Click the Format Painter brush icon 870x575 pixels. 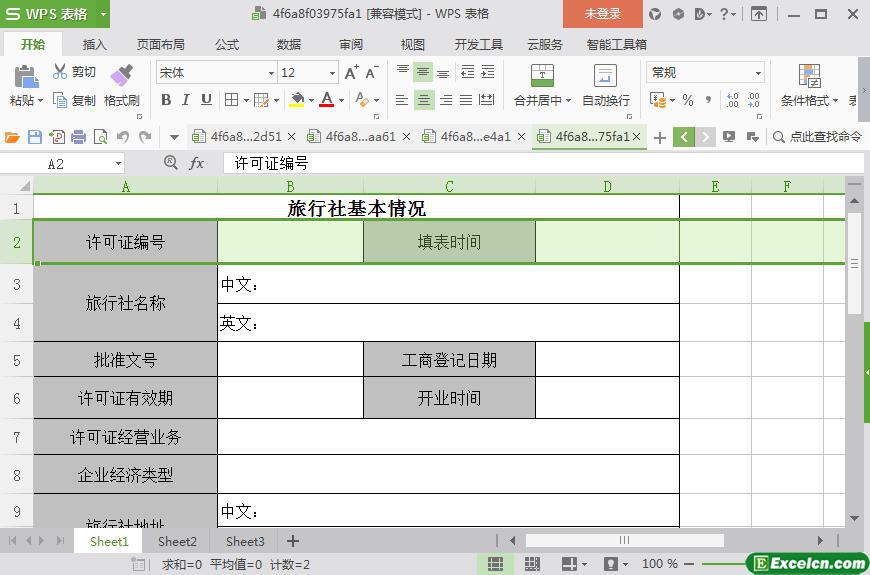coord(121,76)
